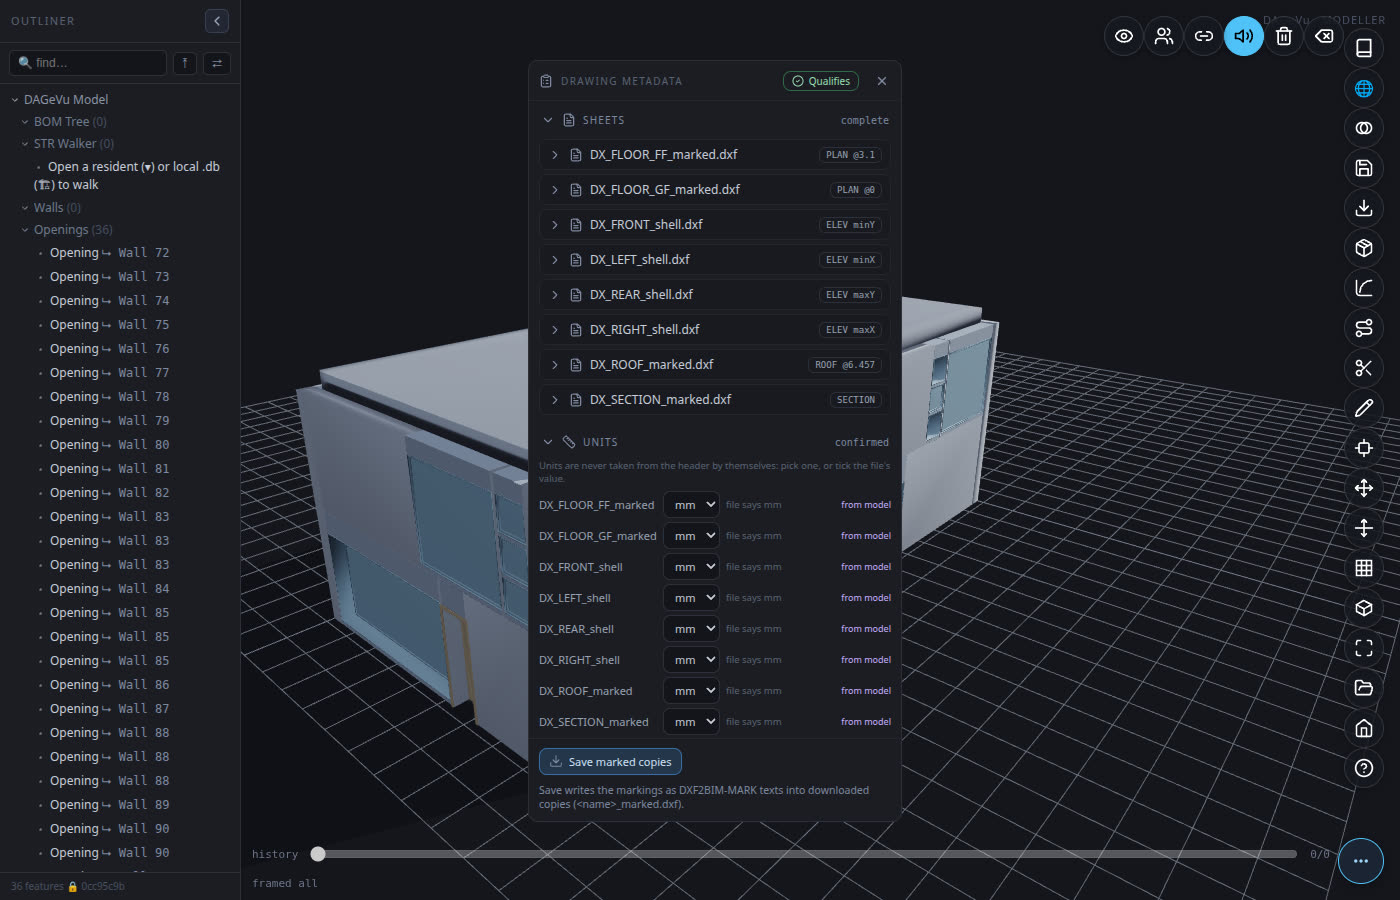This screenshot has width=1400, height=900.
Task: Click the curve graph icon
Action: (x=1364, y=288)
